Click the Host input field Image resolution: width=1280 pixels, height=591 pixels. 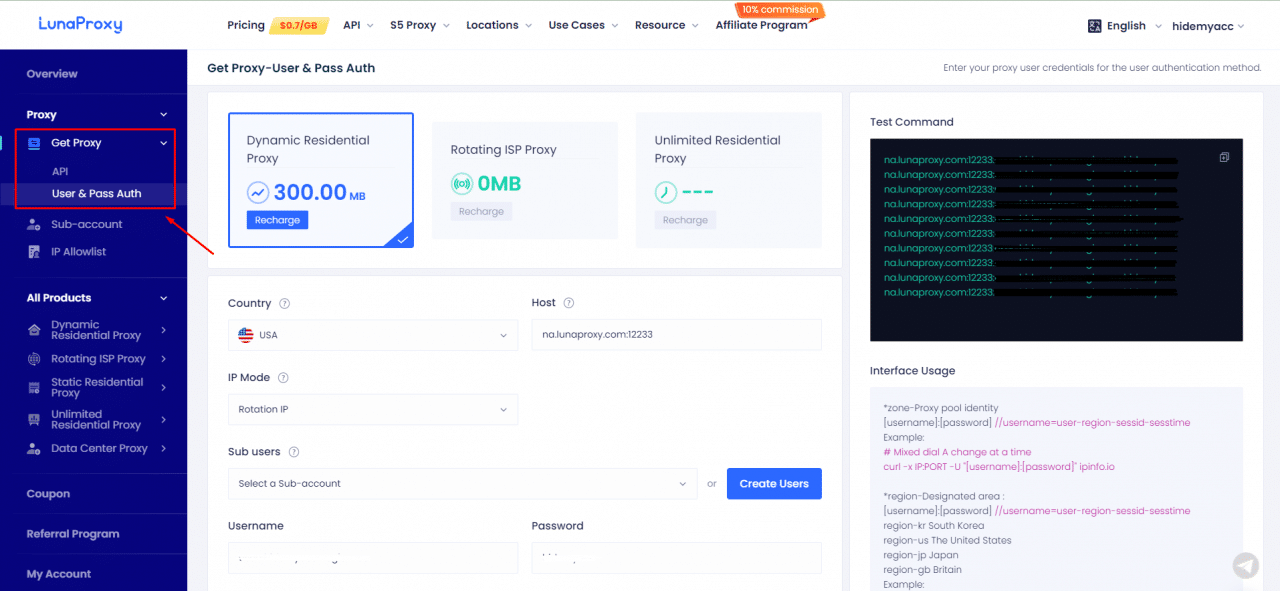pos(676,335)
